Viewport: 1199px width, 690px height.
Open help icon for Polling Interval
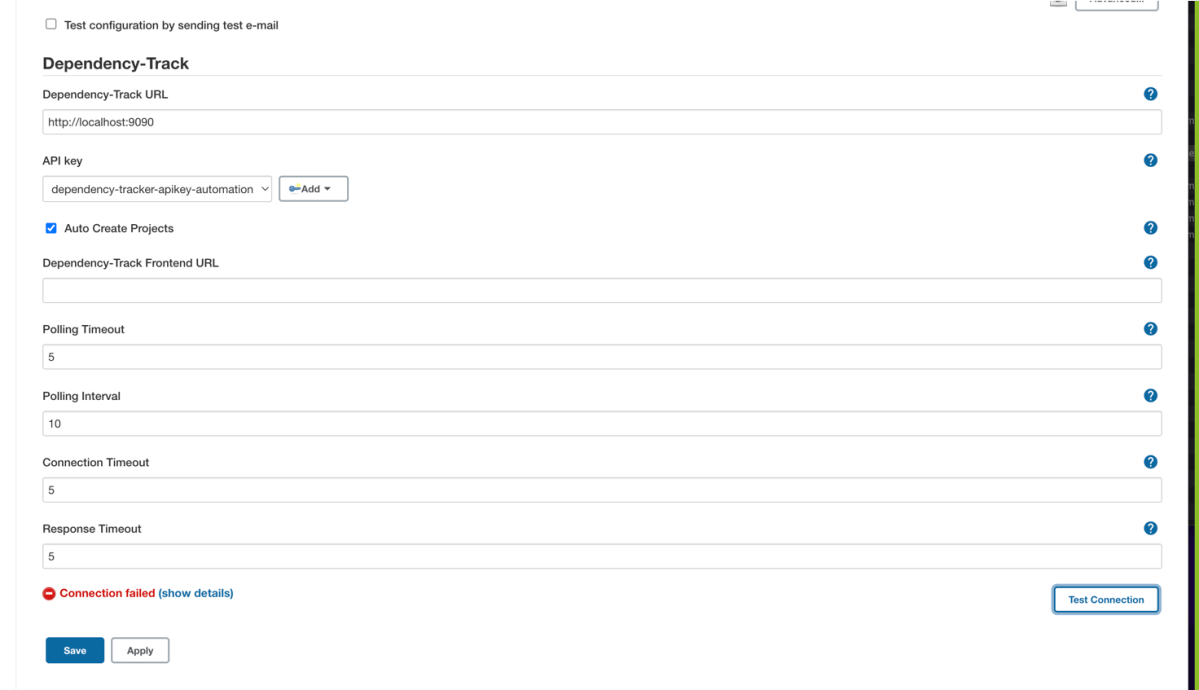(x=1150, y=395)
